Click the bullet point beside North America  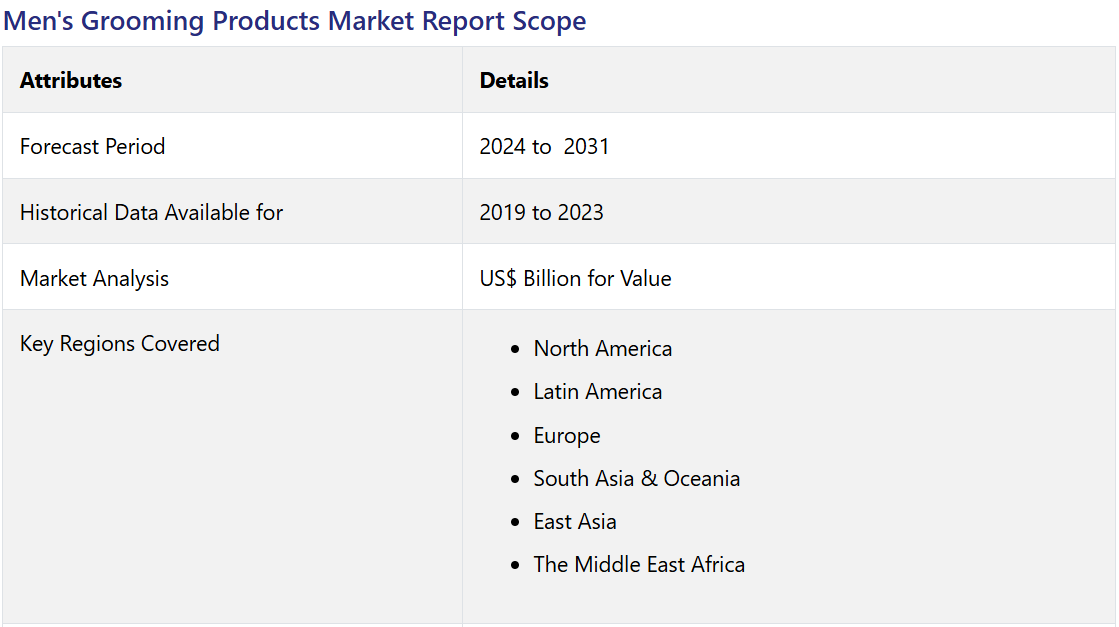point(515,350)
